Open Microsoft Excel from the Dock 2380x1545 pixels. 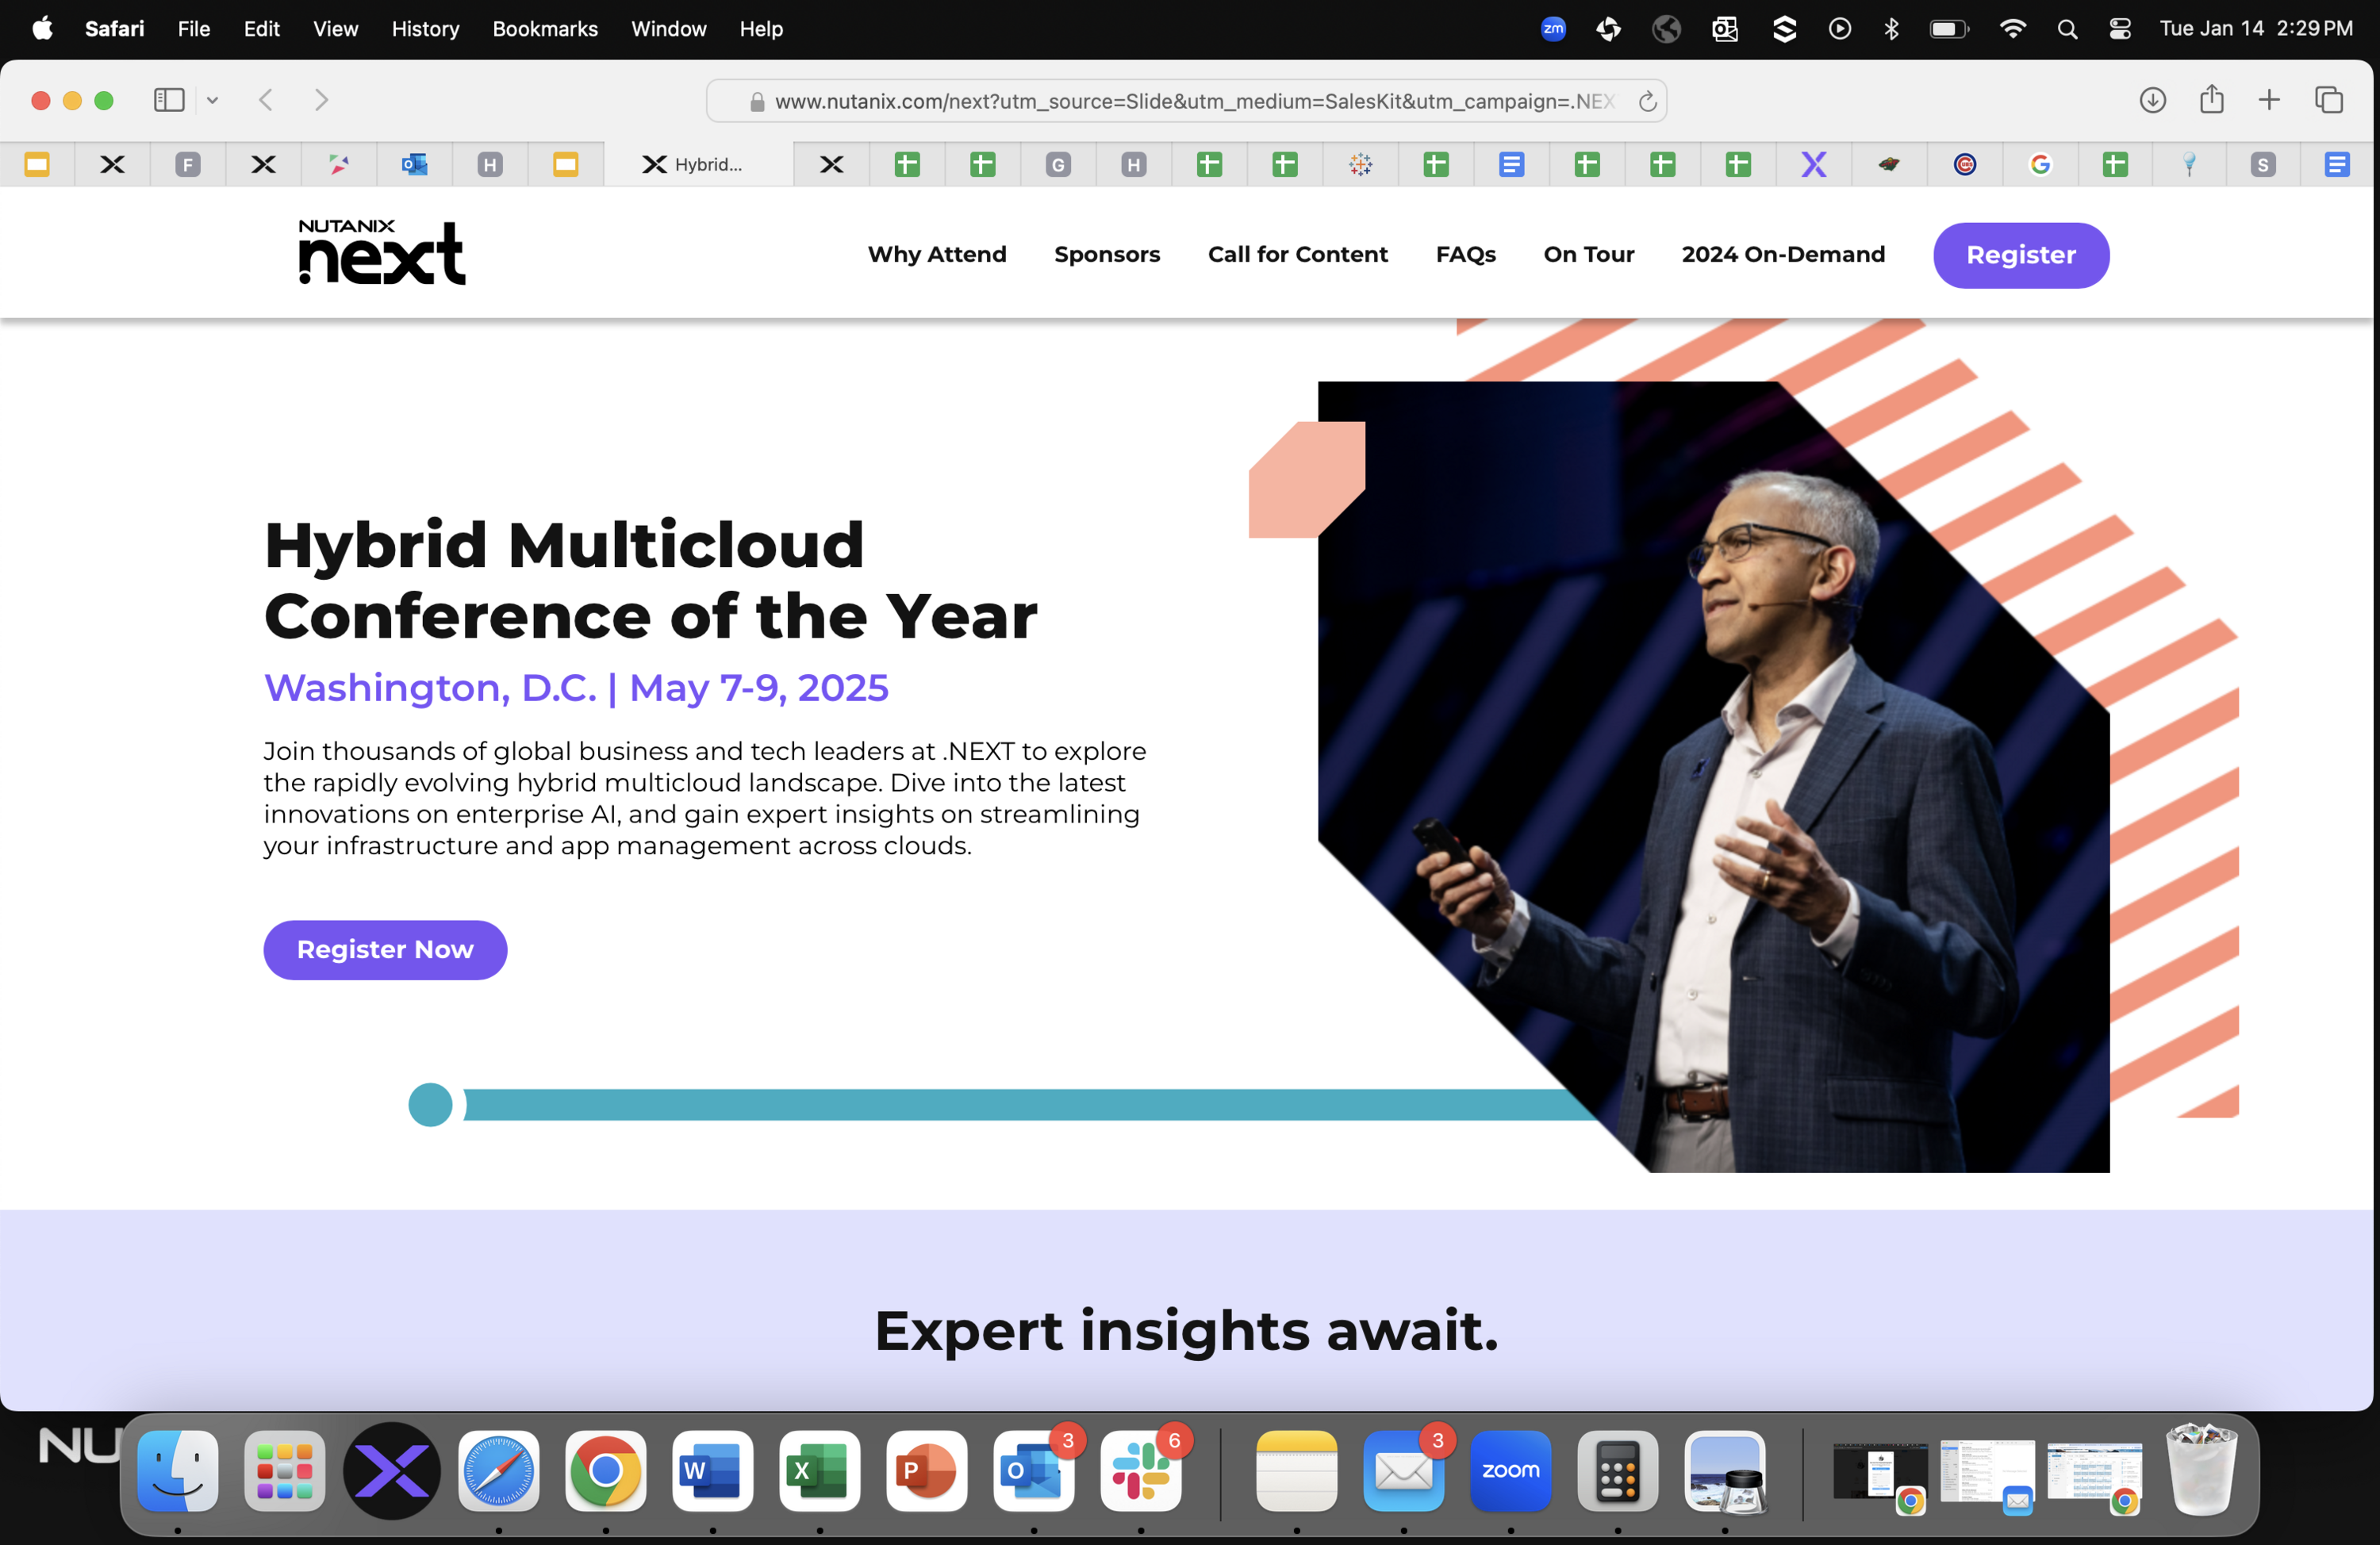[x=820, y=1470]
